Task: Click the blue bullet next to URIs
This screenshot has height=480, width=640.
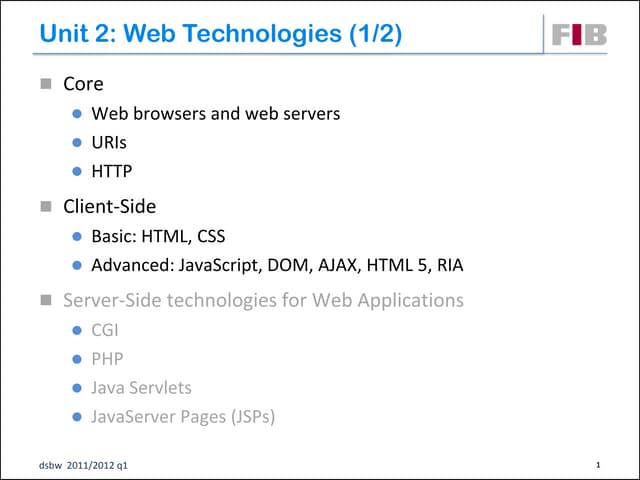Action: coord(77,143)
